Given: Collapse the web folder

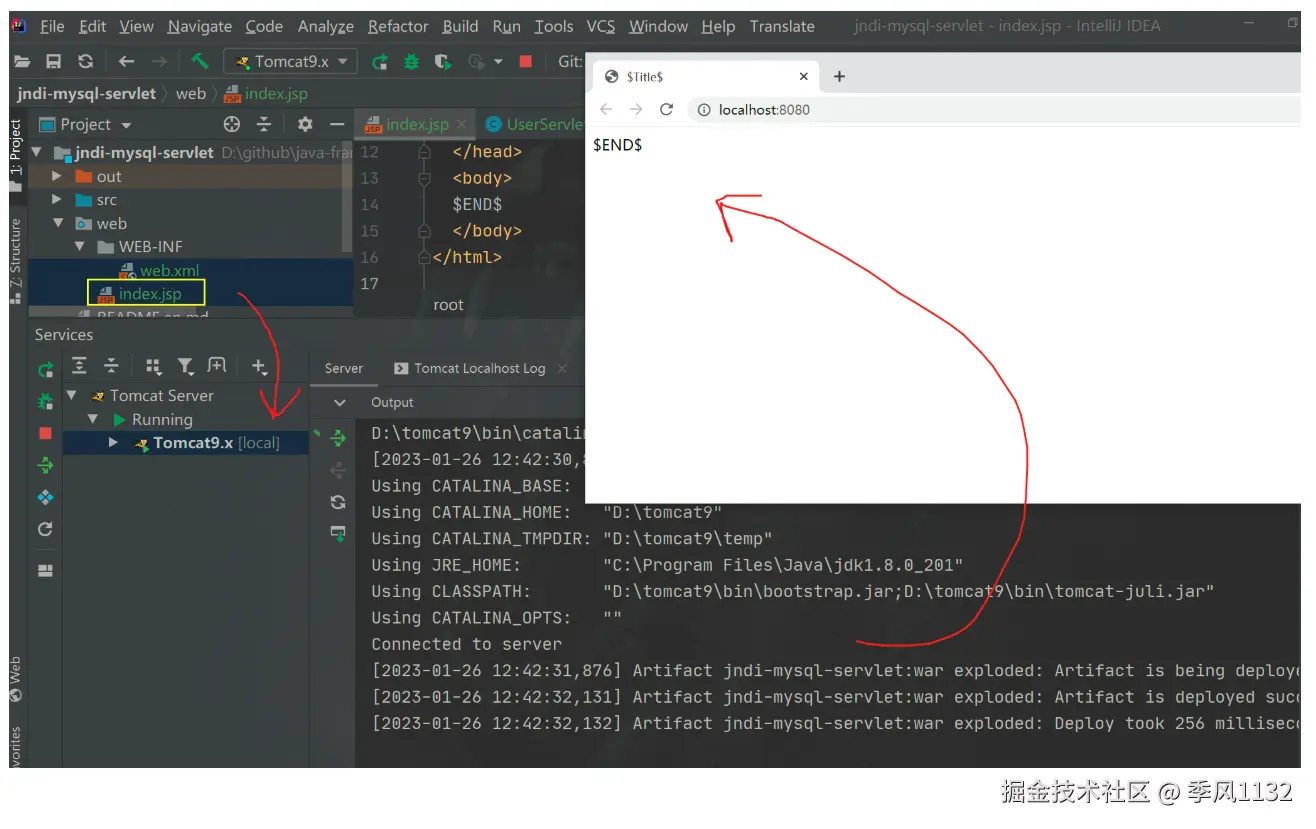Looking at the screenshot, I should pyautogui.click(x=57, y=223).
